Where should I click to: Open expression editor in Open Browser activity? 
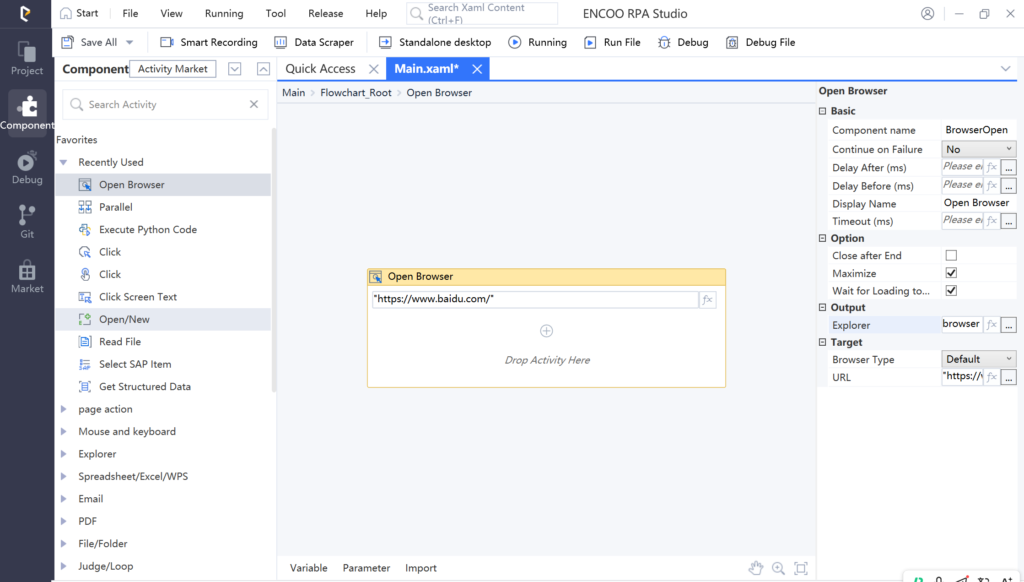pyautogui.click(x=707, y=299)
